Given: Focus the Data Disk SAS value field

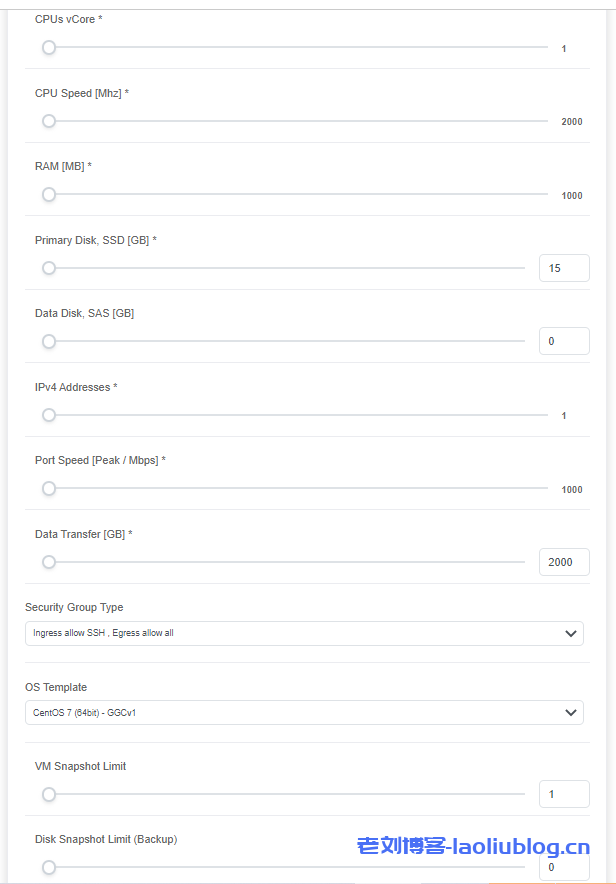Looking at the screenshot, I should (564, 341).
